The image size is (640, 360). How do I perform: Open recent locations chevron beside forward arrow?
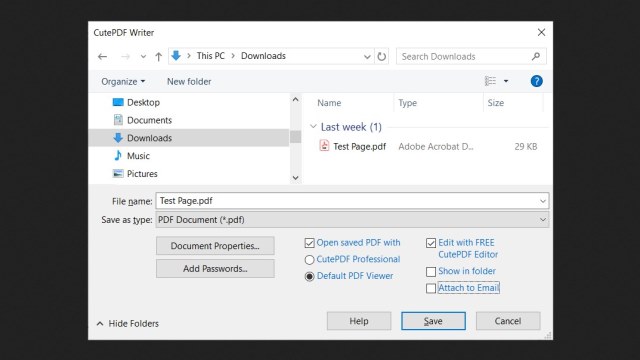coord(143,56)
